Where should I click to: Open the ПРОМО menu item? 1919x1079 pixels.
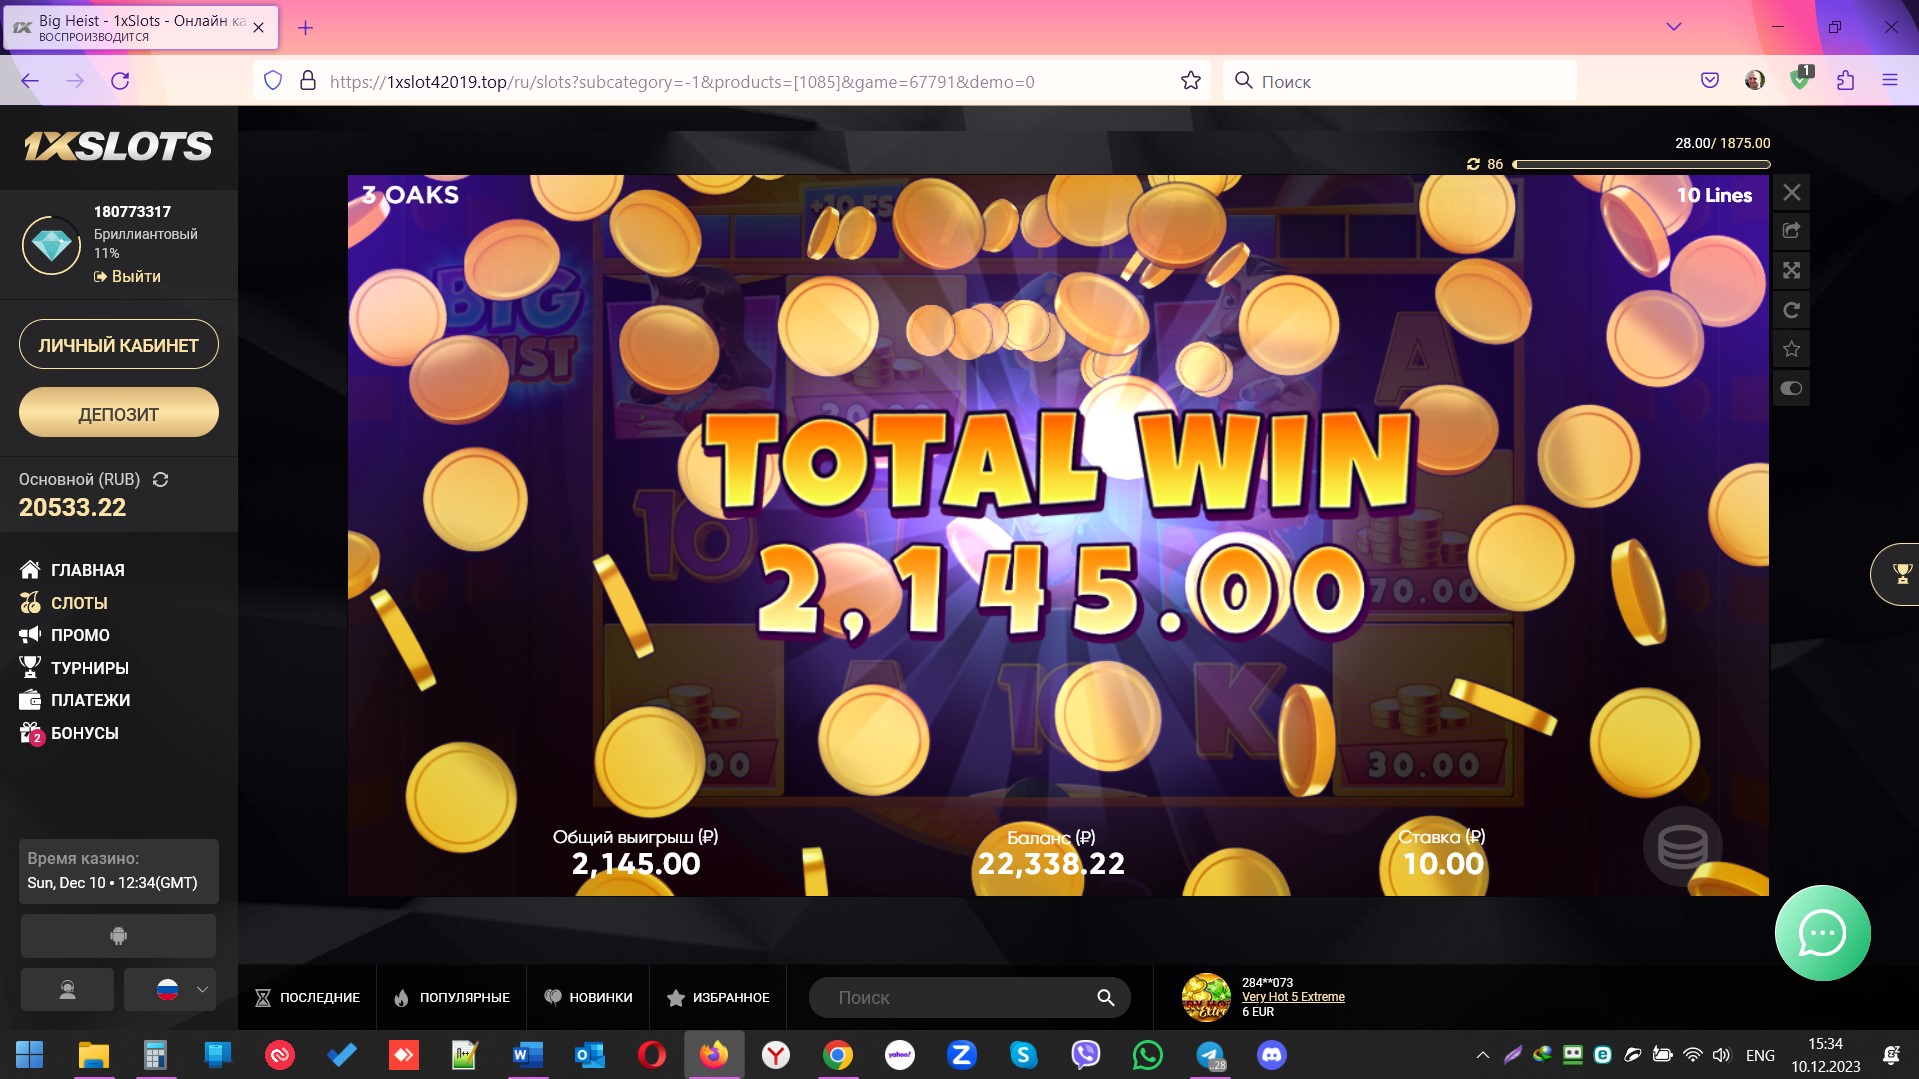pyautogui.click(x=64, y=635)
